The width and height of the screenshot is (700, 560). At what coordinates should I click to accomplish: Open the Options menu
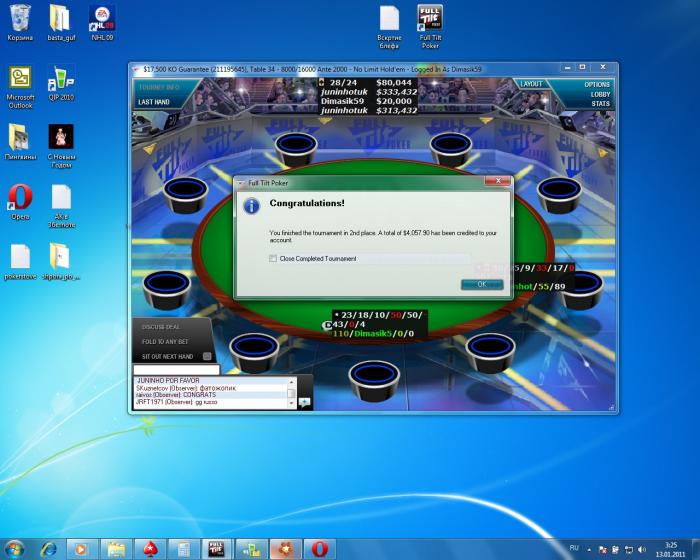pos(597,85)
